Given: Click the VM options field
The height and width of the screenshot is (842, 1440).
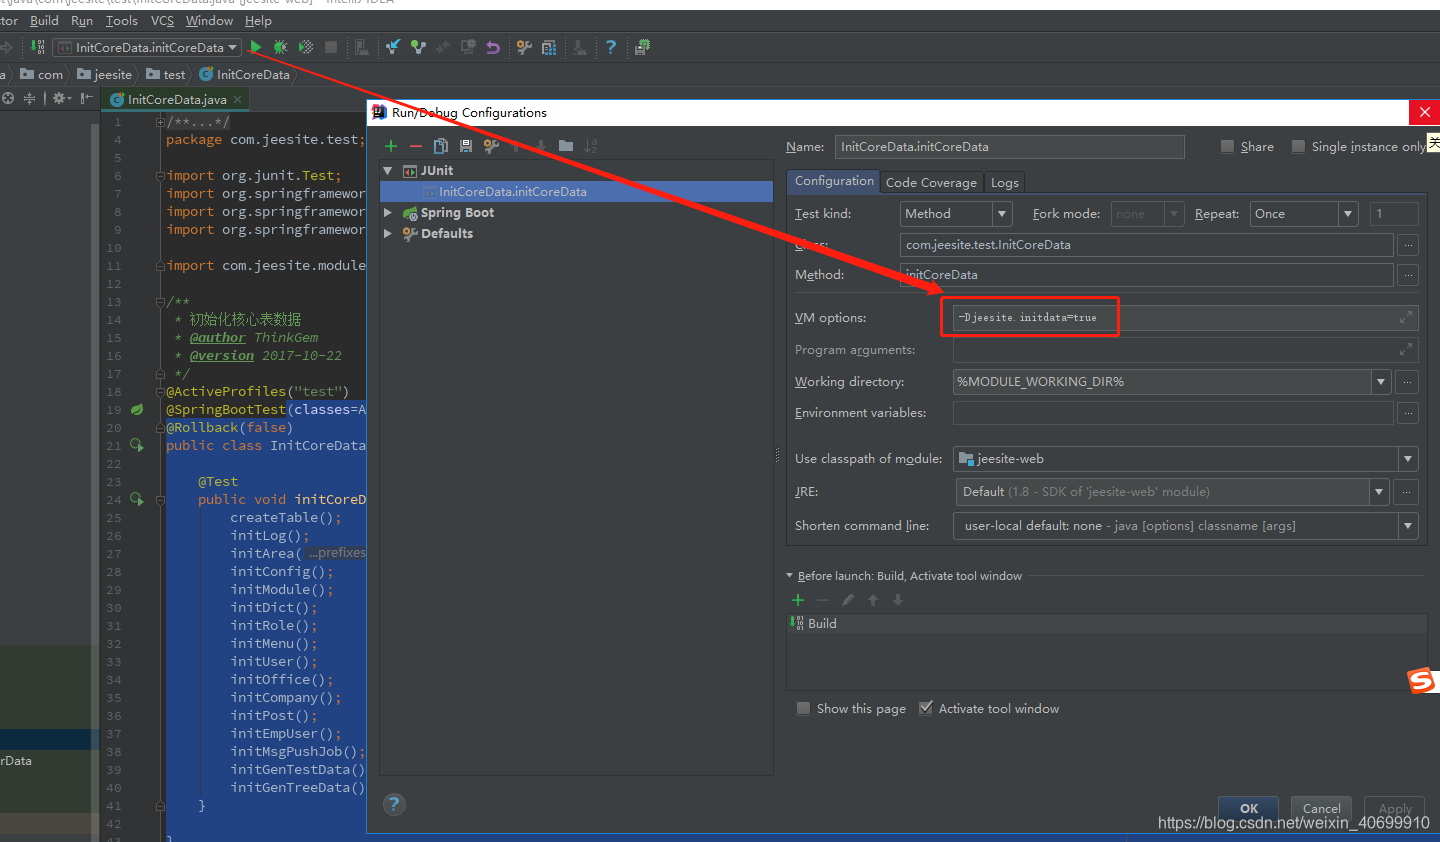Looking at the screenshot, I should click(x=1185, y=317).
